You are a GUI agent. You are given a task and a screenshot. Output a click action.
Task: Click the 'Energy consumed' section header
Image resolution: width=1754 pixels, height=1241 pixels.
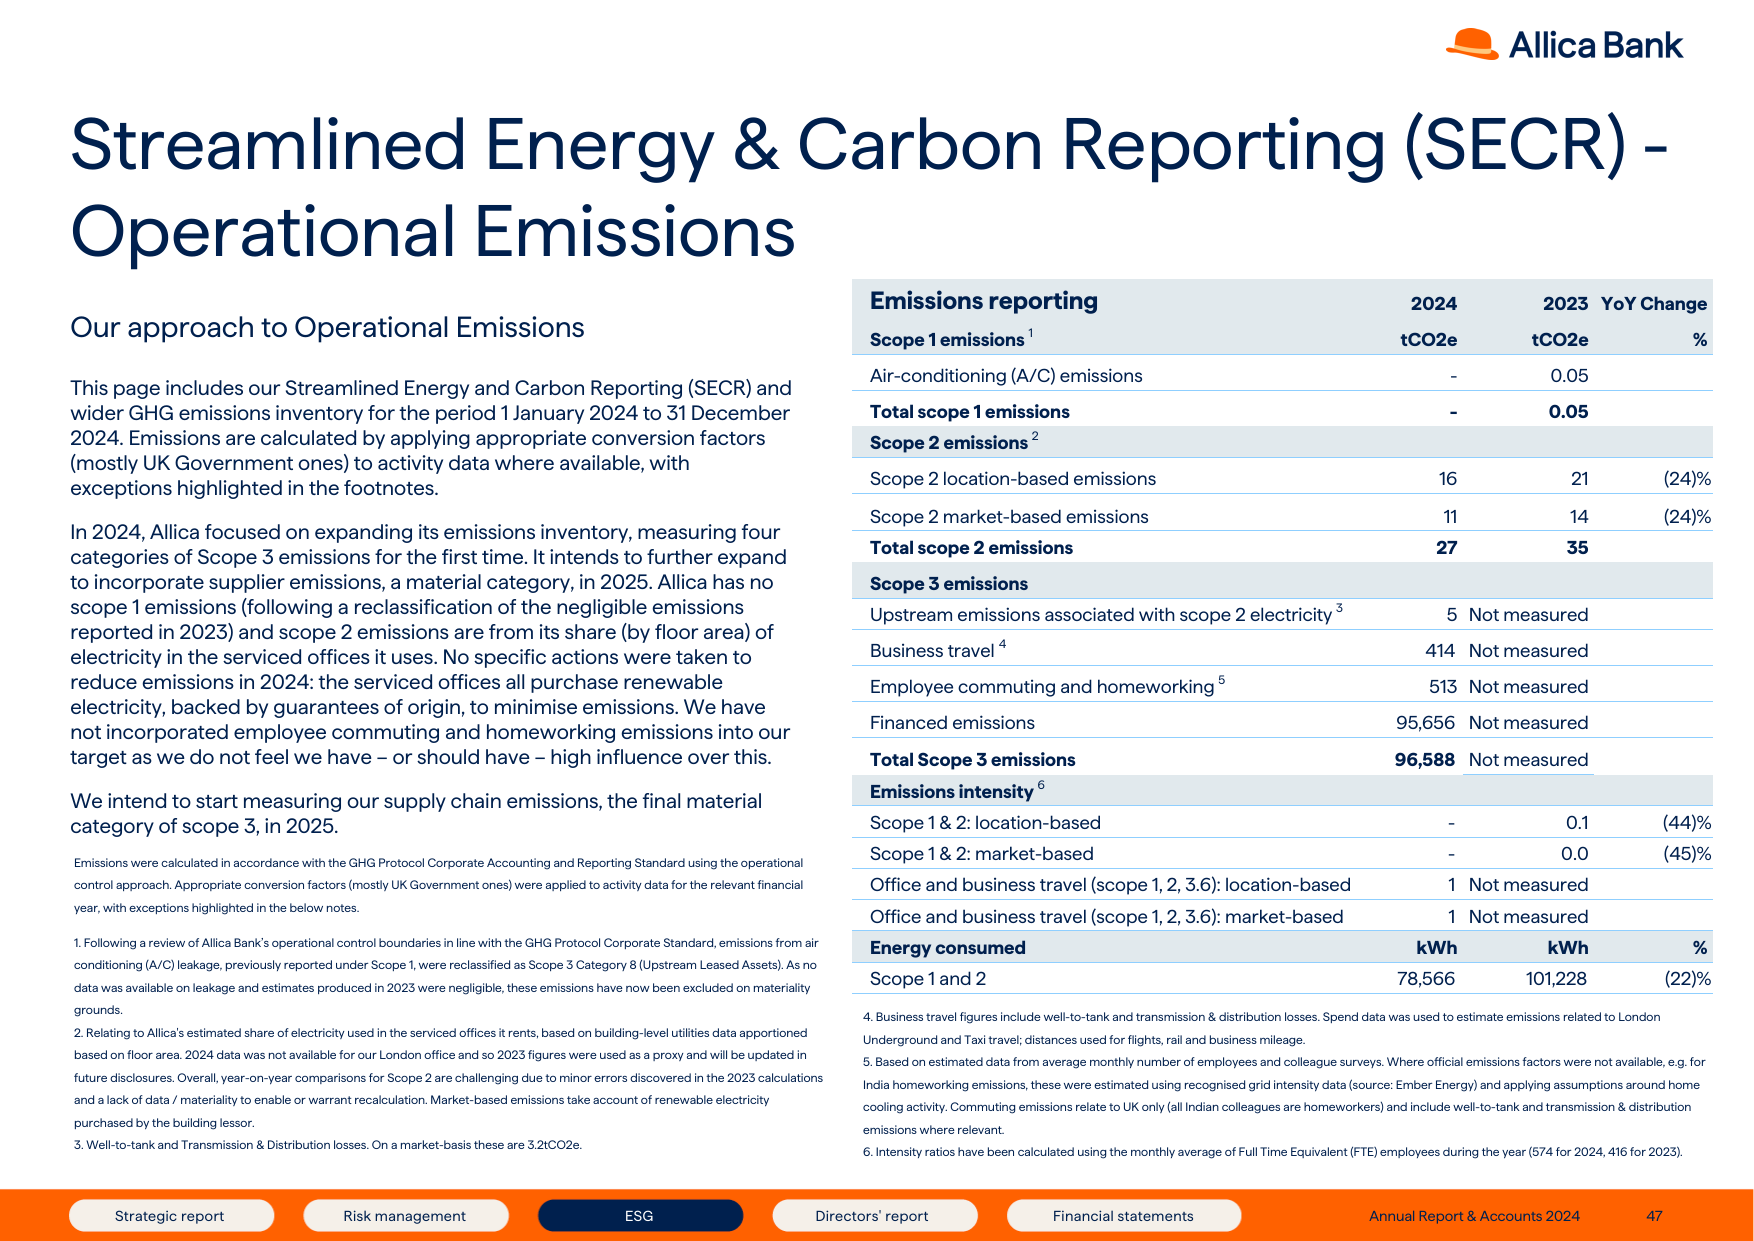point(948,948)
